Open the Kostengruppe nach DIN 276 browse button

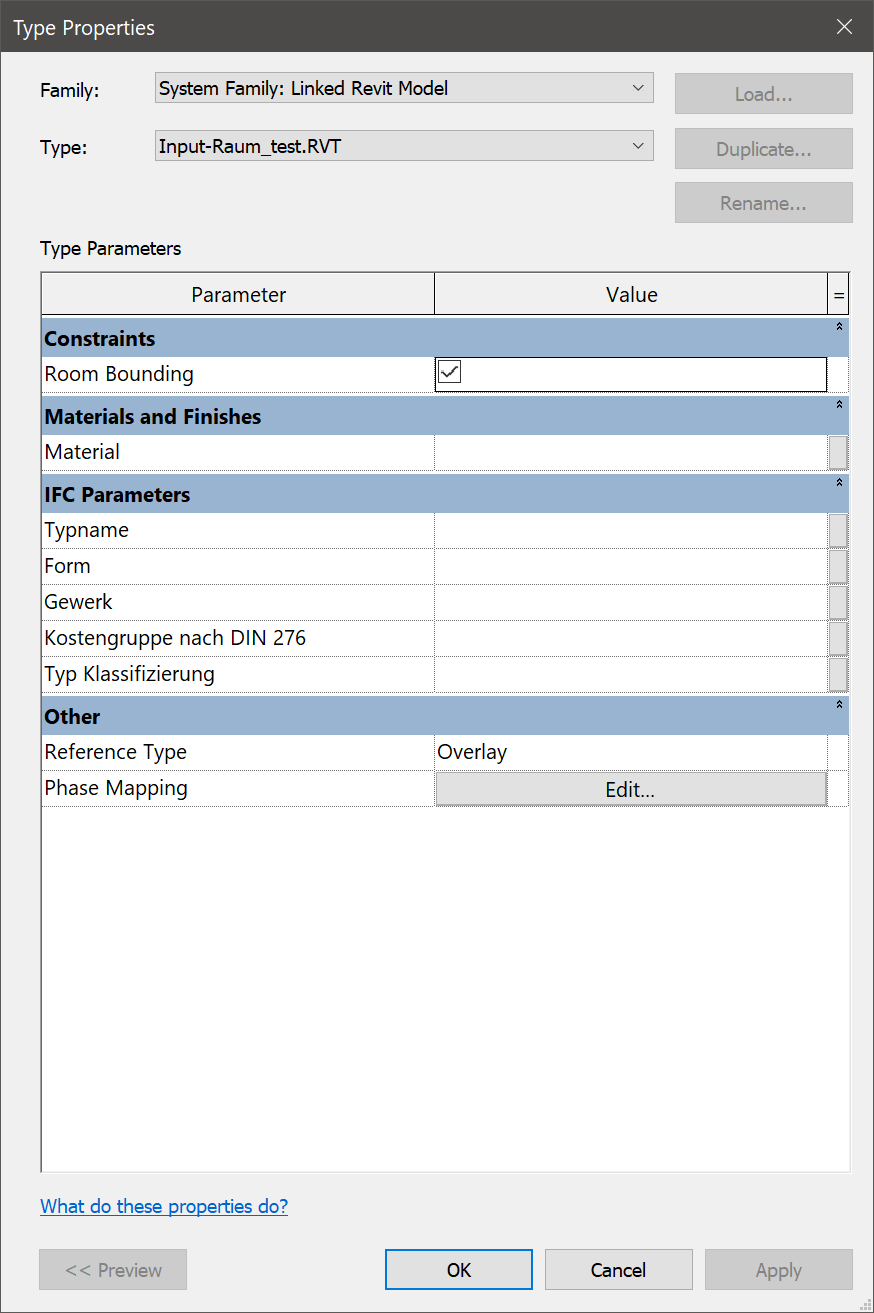(x=838, y=638)
